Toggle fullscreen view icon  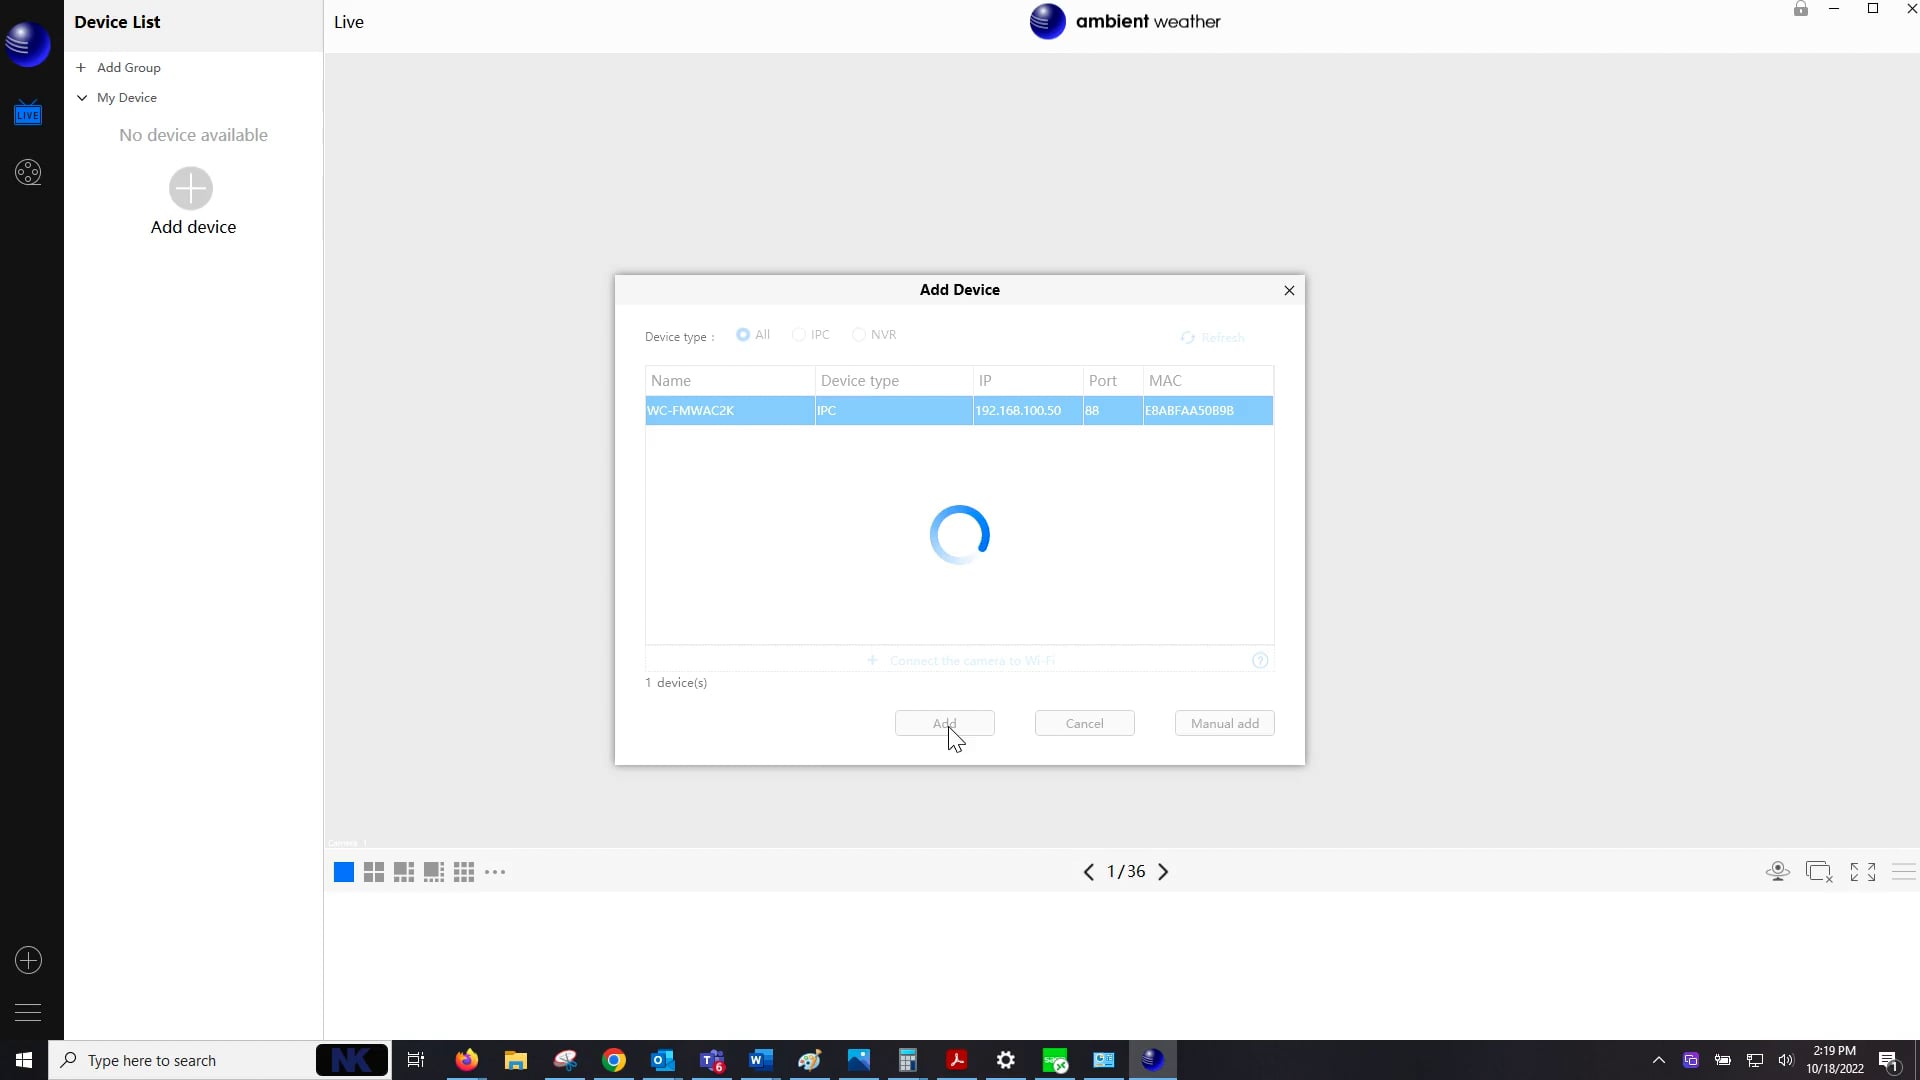1863,872
